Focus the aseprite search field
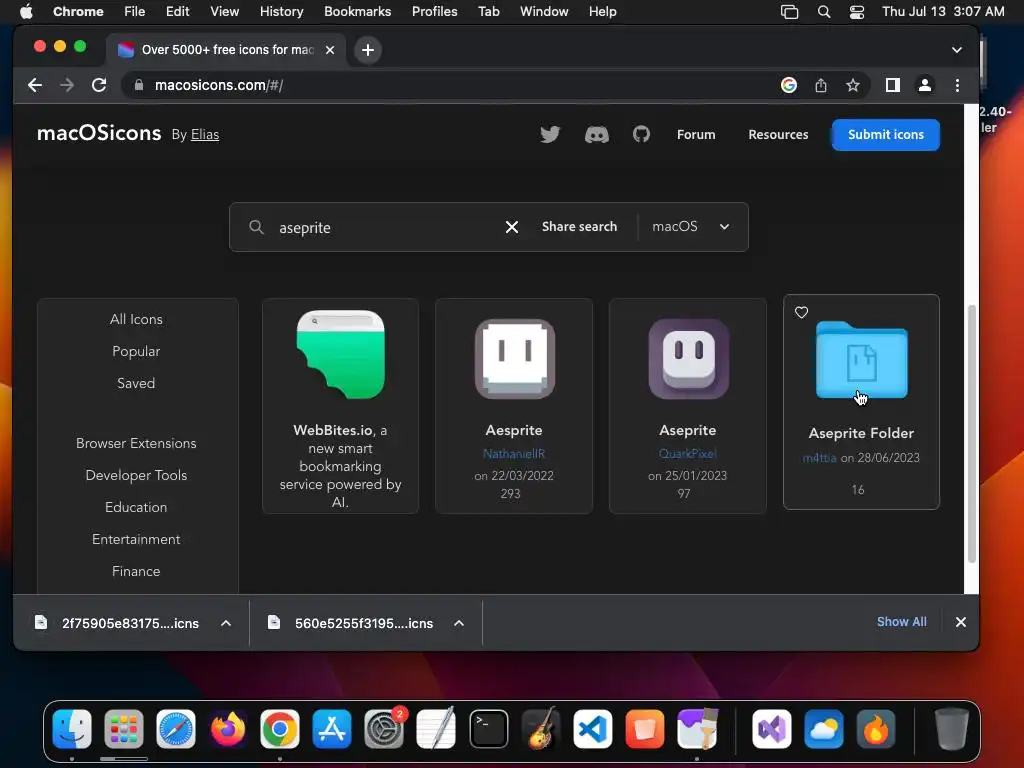The width and height of the screenshot is (1024, 768). (385, 227)
